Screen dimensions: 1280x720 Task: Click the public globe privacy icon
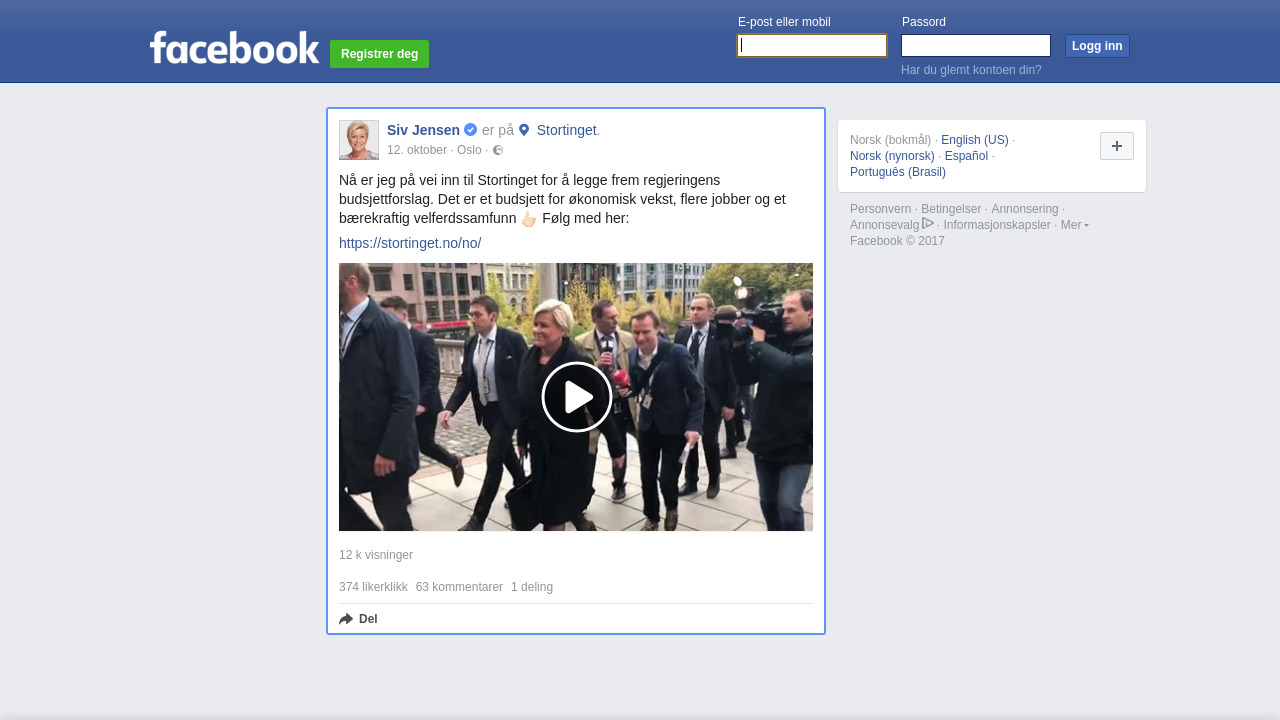(x=498, y=150)
